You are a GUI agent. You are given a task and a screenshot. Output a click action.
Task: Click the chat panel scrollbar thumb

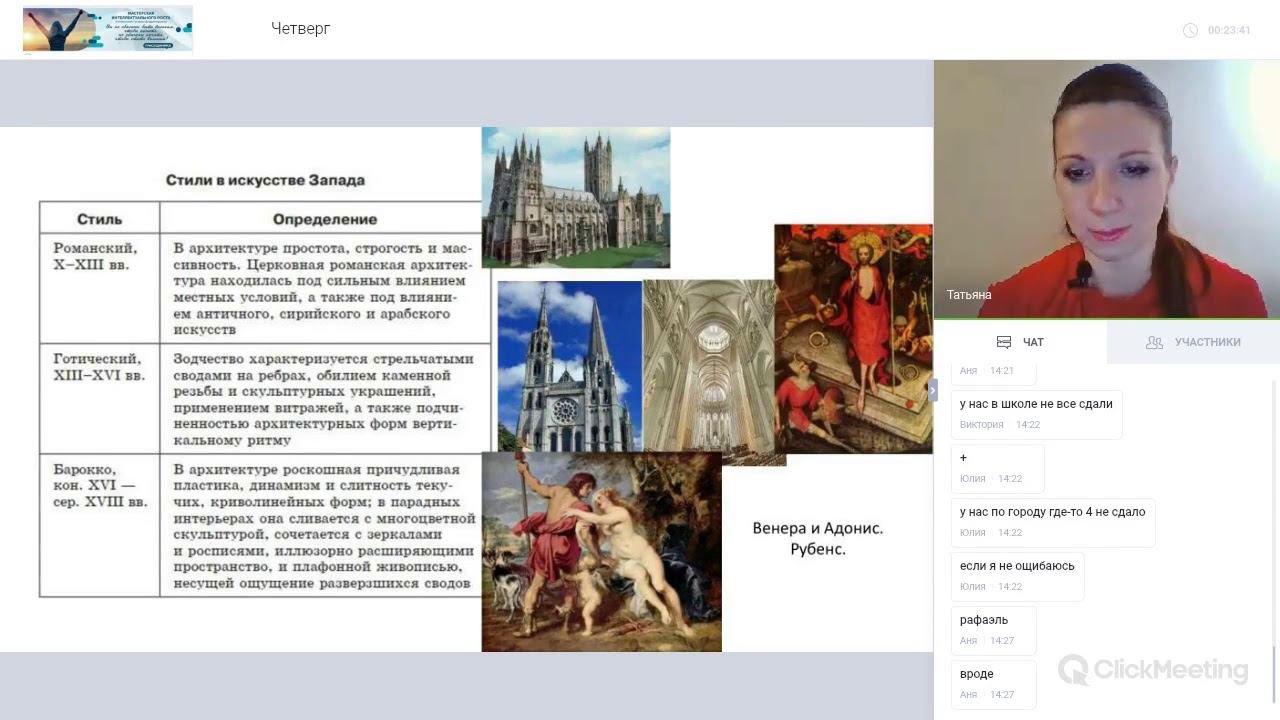coord(1274,676)
